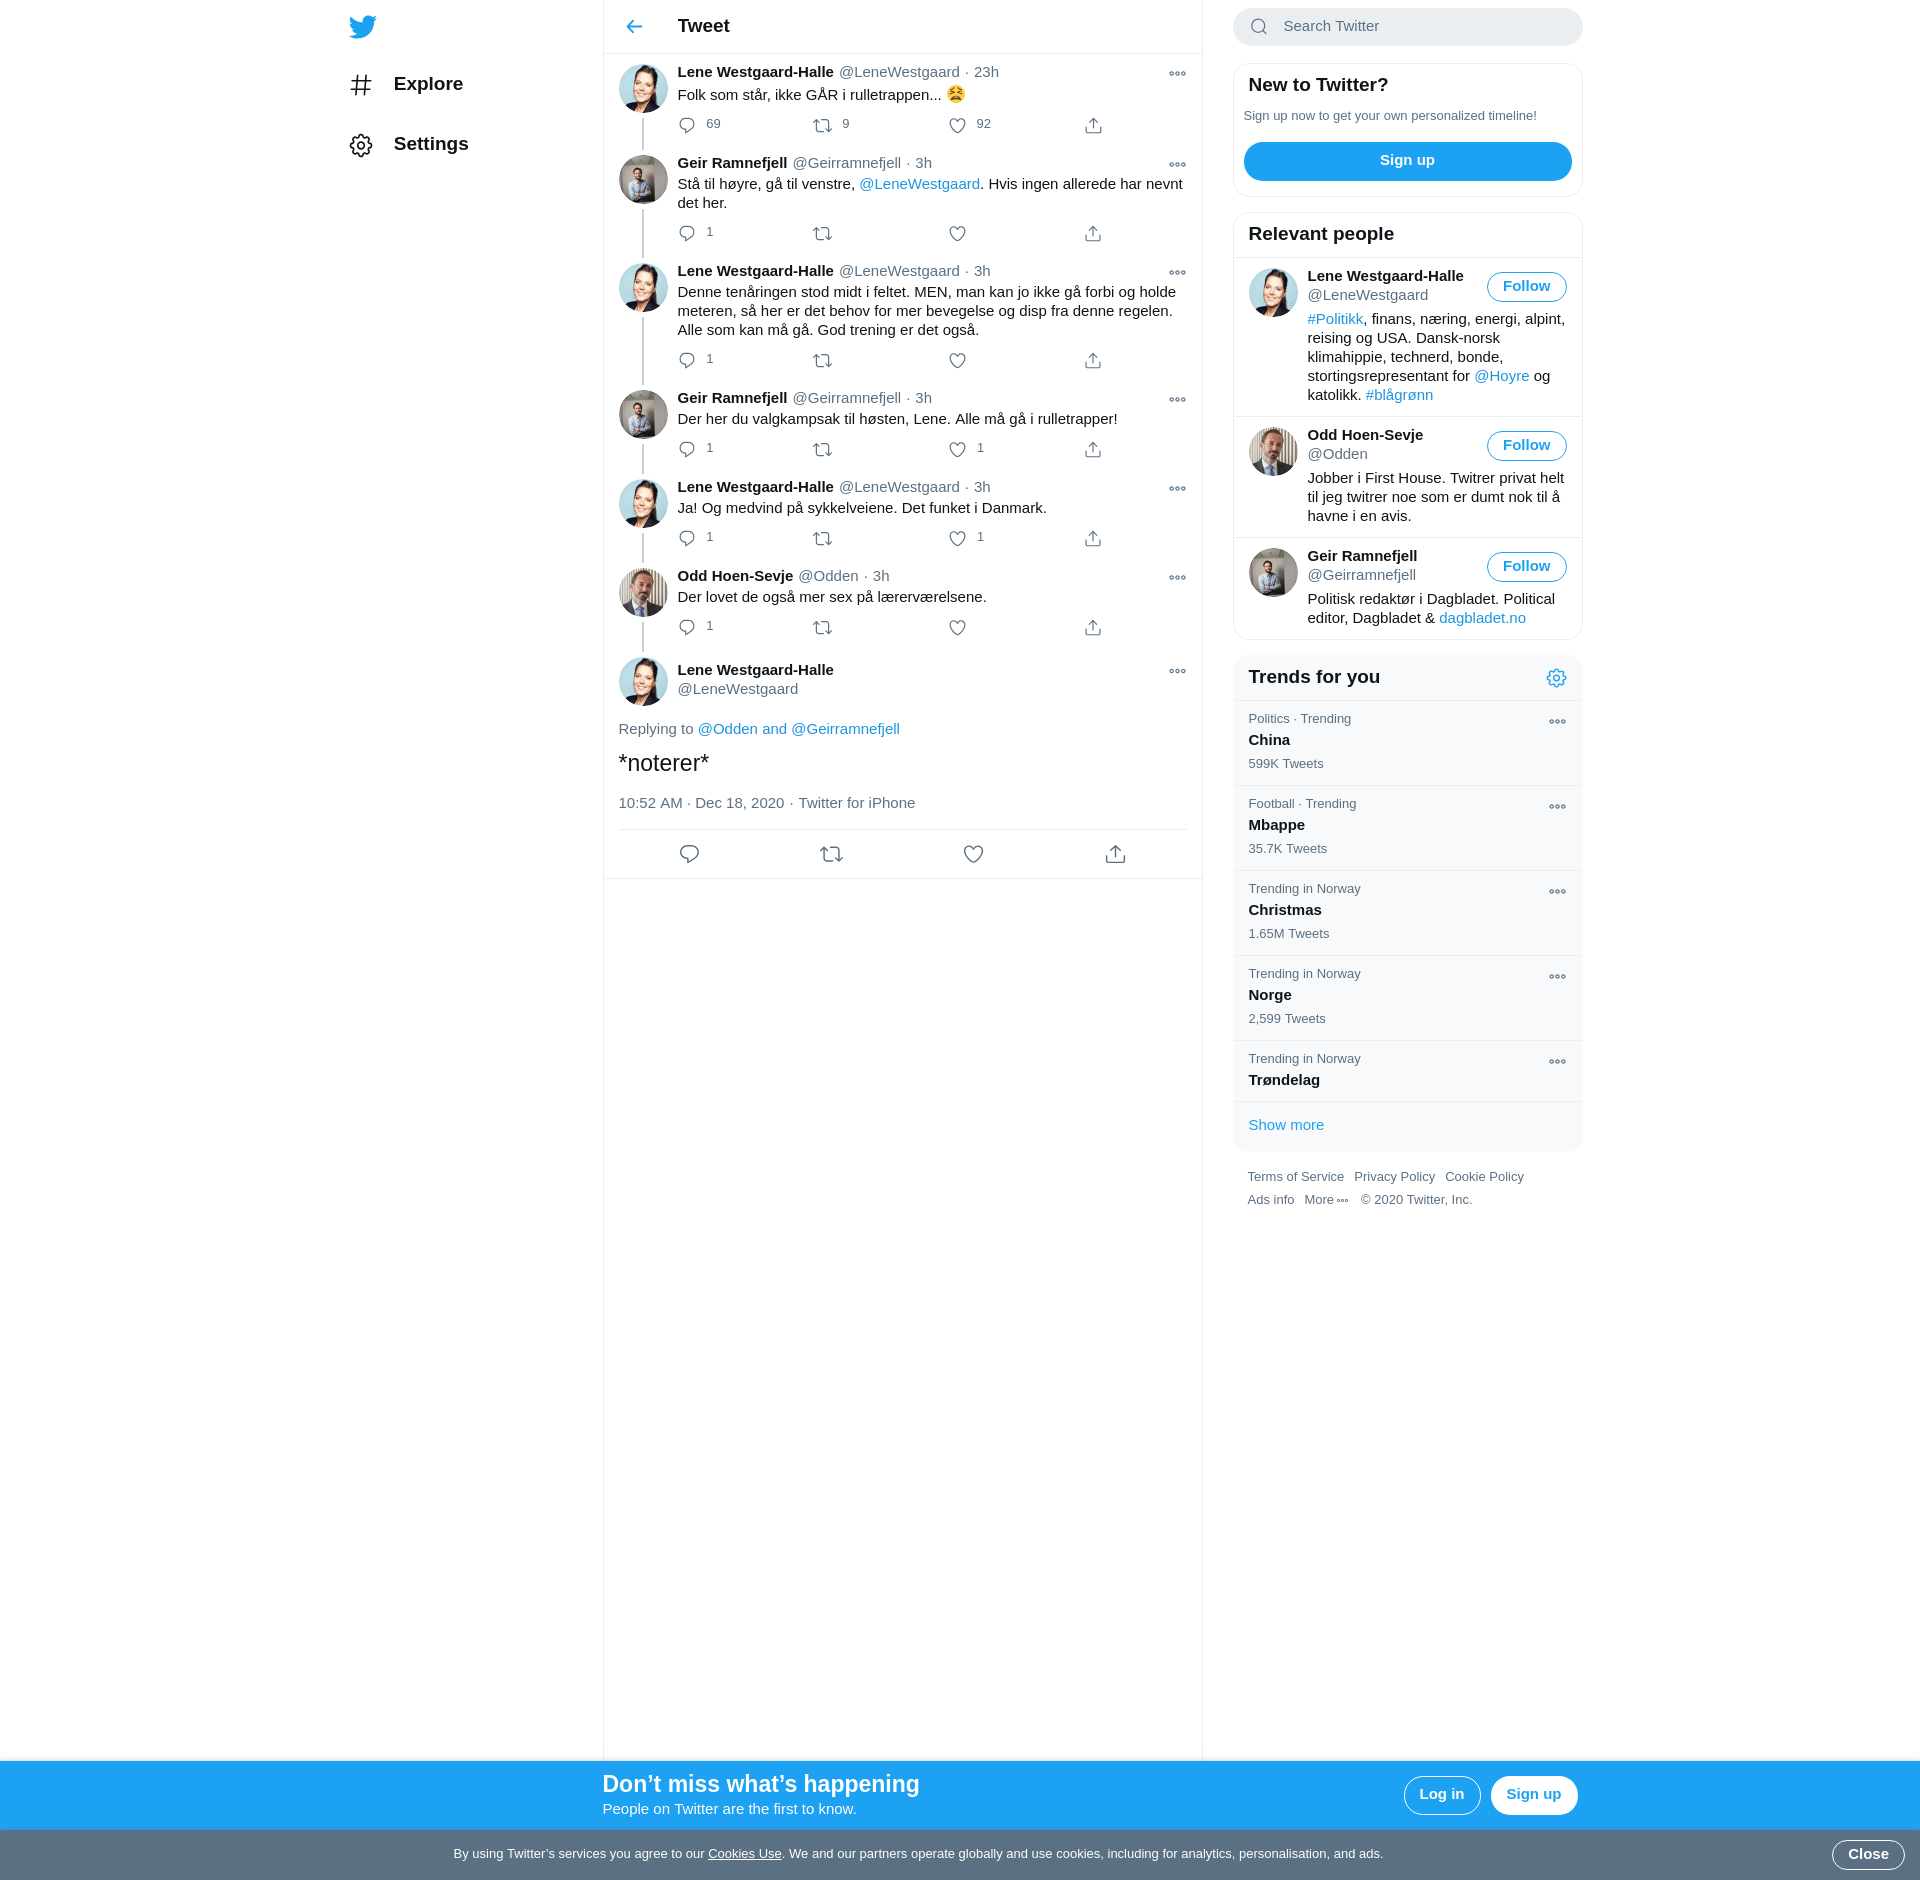Open Odd Hoen-Sevje's avatar in the thread
Viewport: 1920px width, 1880px height.
tap(643, 592)
